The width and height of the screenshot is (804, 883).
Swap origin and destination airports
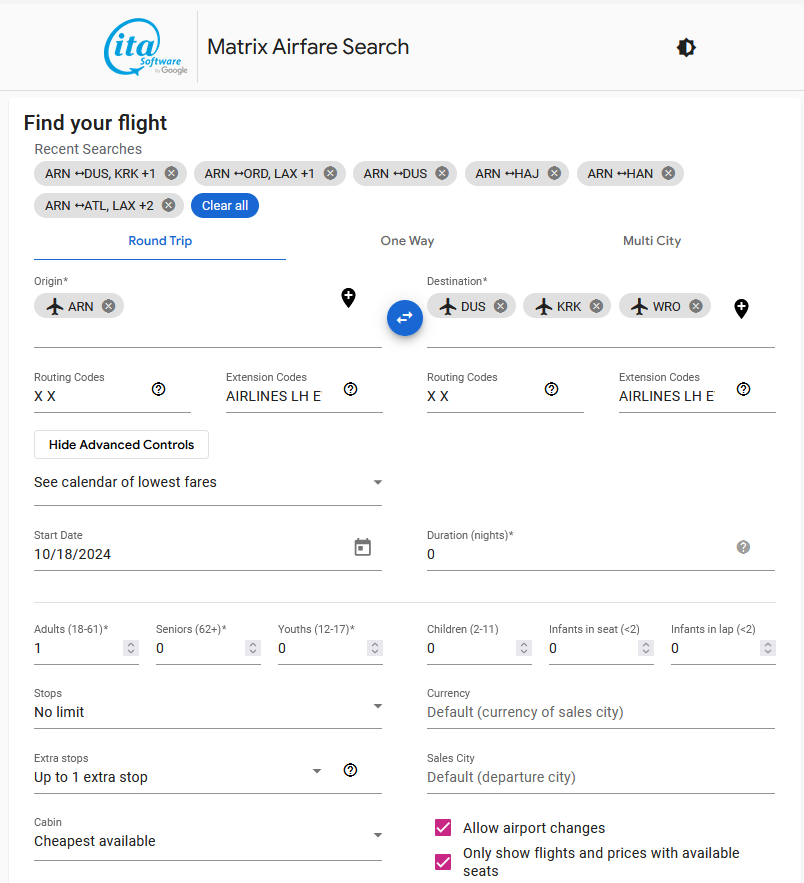point(405,317)
